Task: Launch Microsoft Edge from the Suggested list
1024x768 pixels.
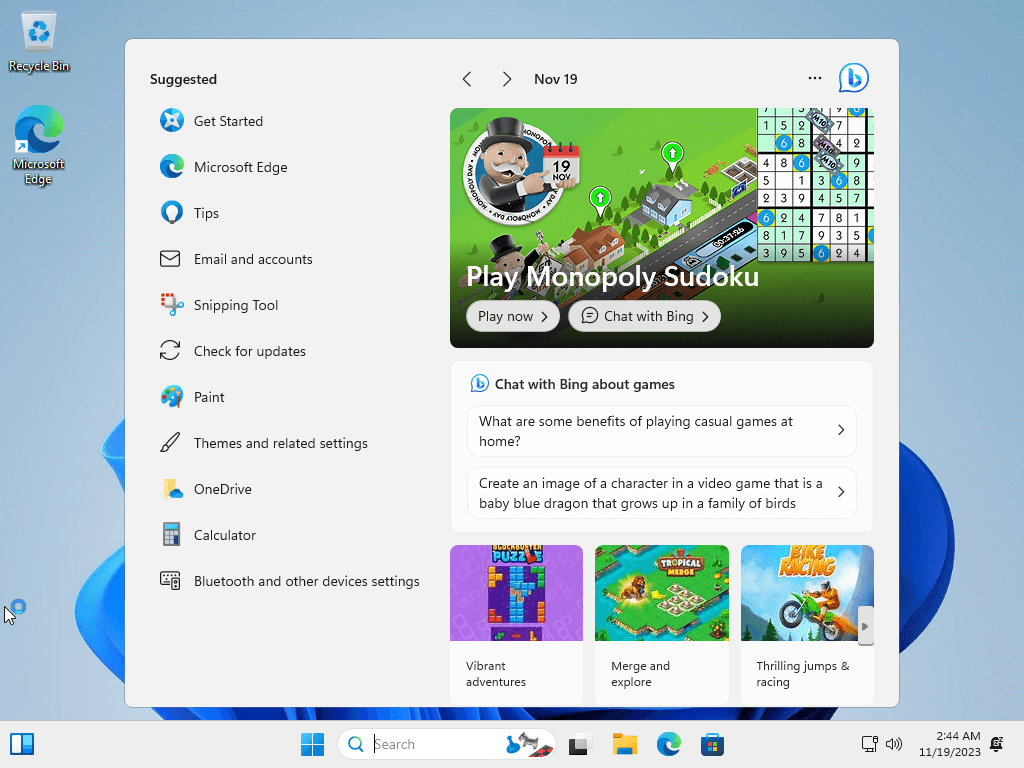Action: tap(172, 167)
